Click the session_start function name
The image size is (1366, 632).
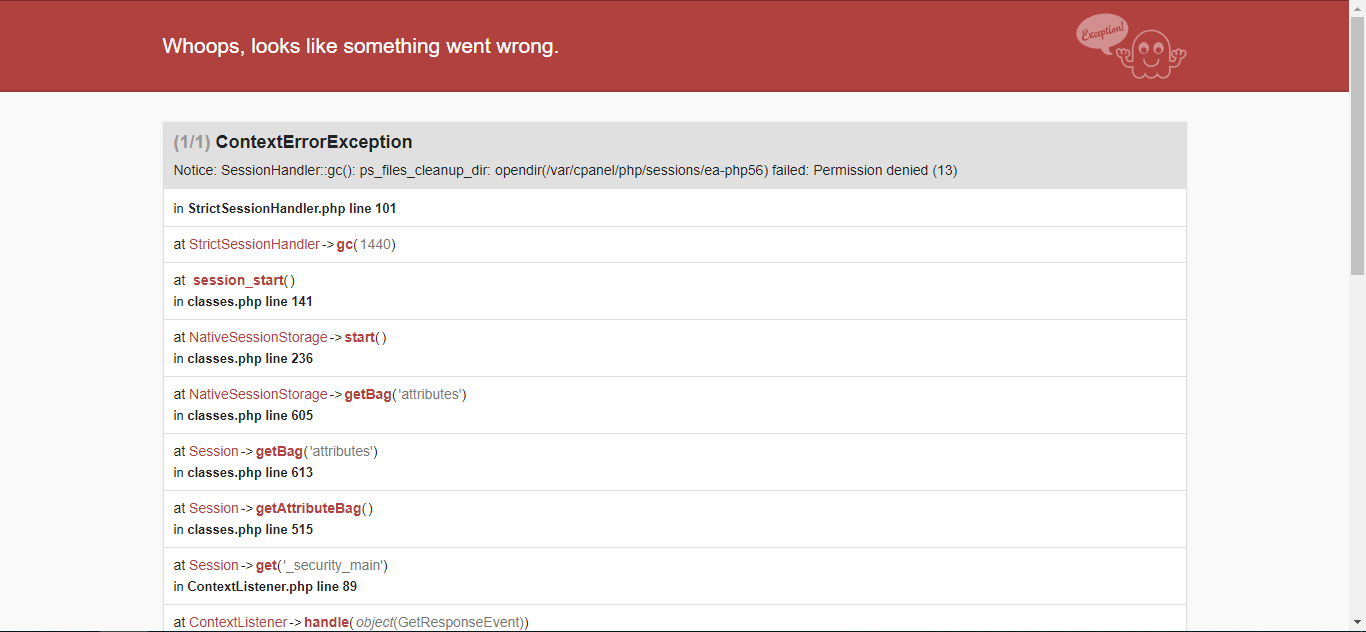click(x=238, y=280)
